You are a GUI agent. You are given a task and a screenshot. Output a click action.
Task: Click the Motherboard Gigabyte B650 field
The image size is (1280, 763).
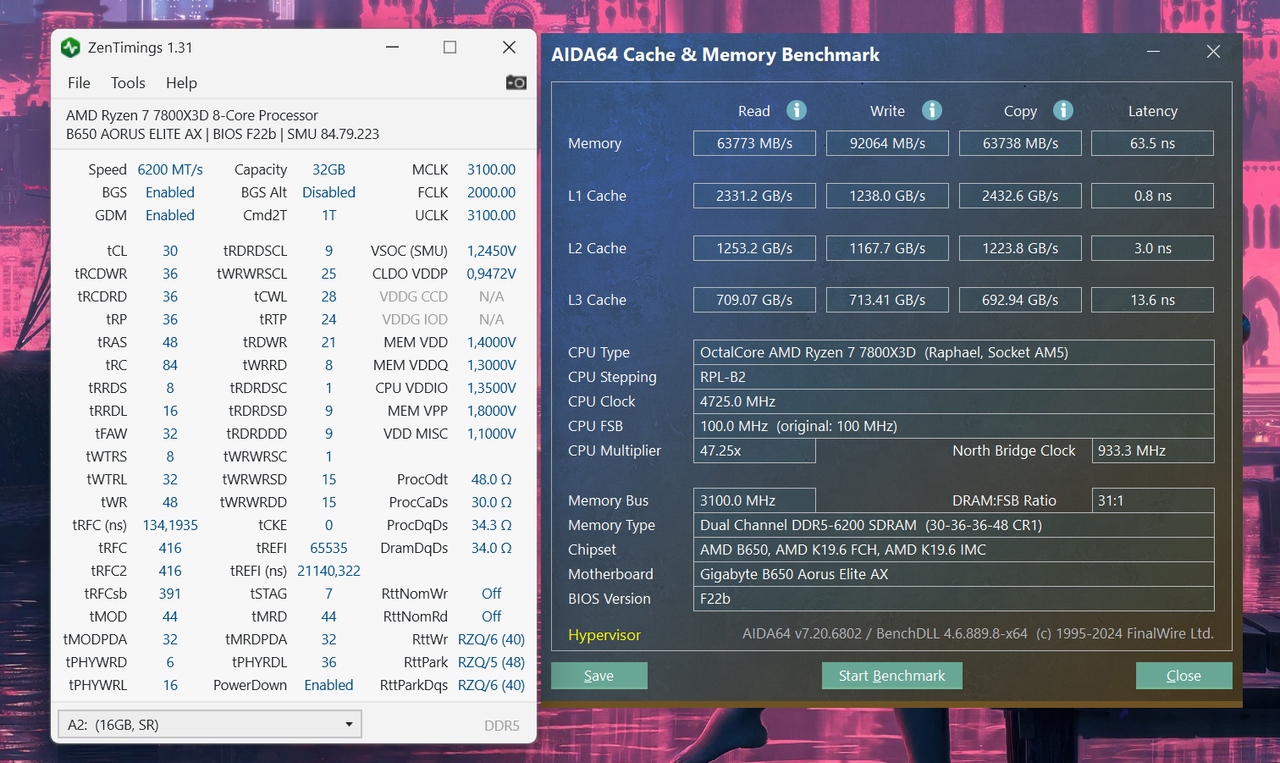pos(953,574)
